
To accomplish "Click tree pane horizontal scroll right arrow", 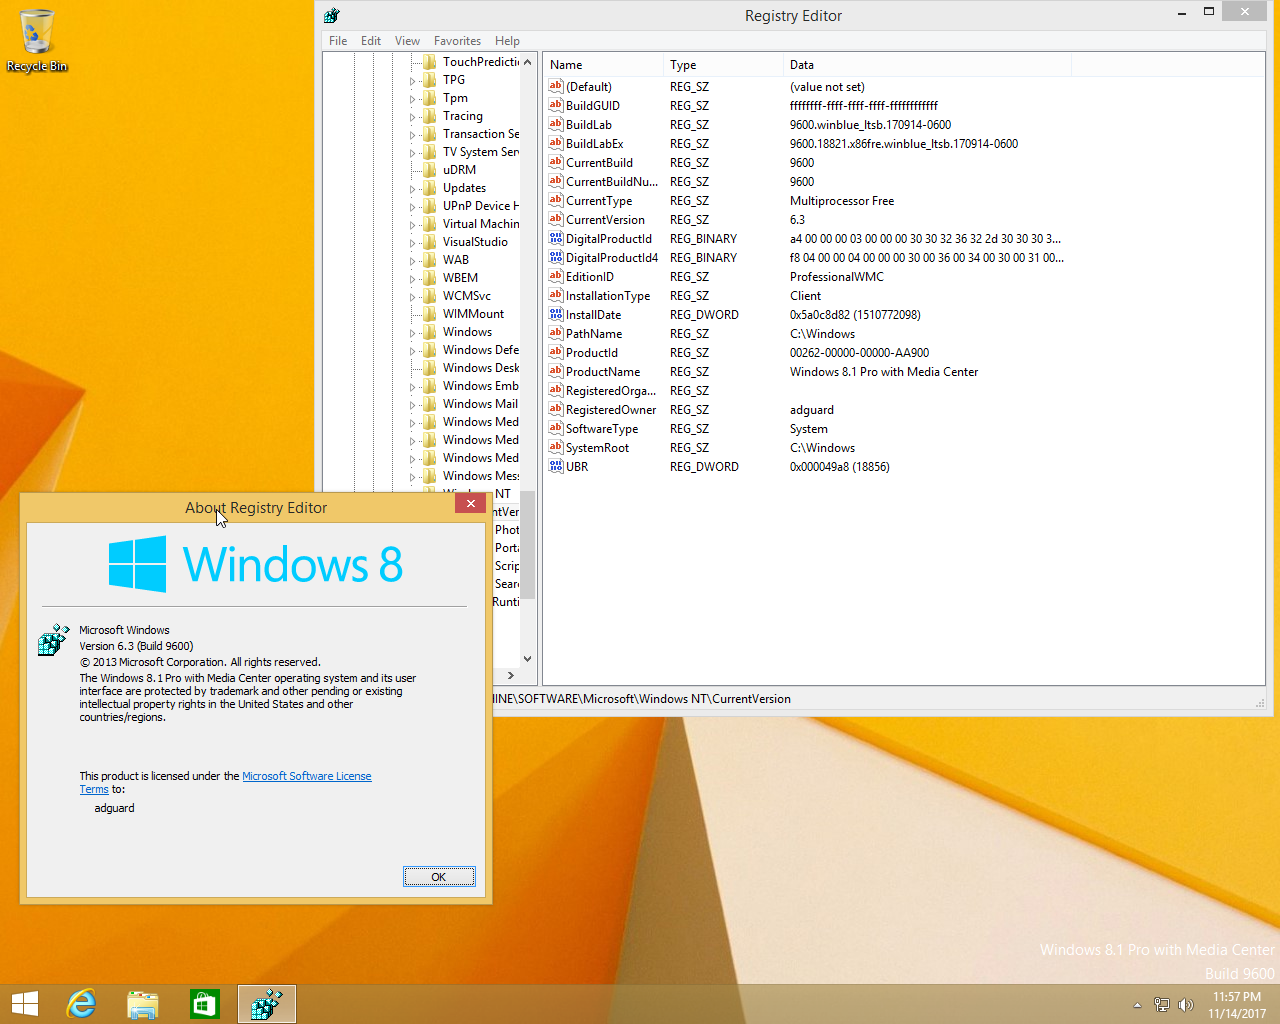I will tap(511, 676).
